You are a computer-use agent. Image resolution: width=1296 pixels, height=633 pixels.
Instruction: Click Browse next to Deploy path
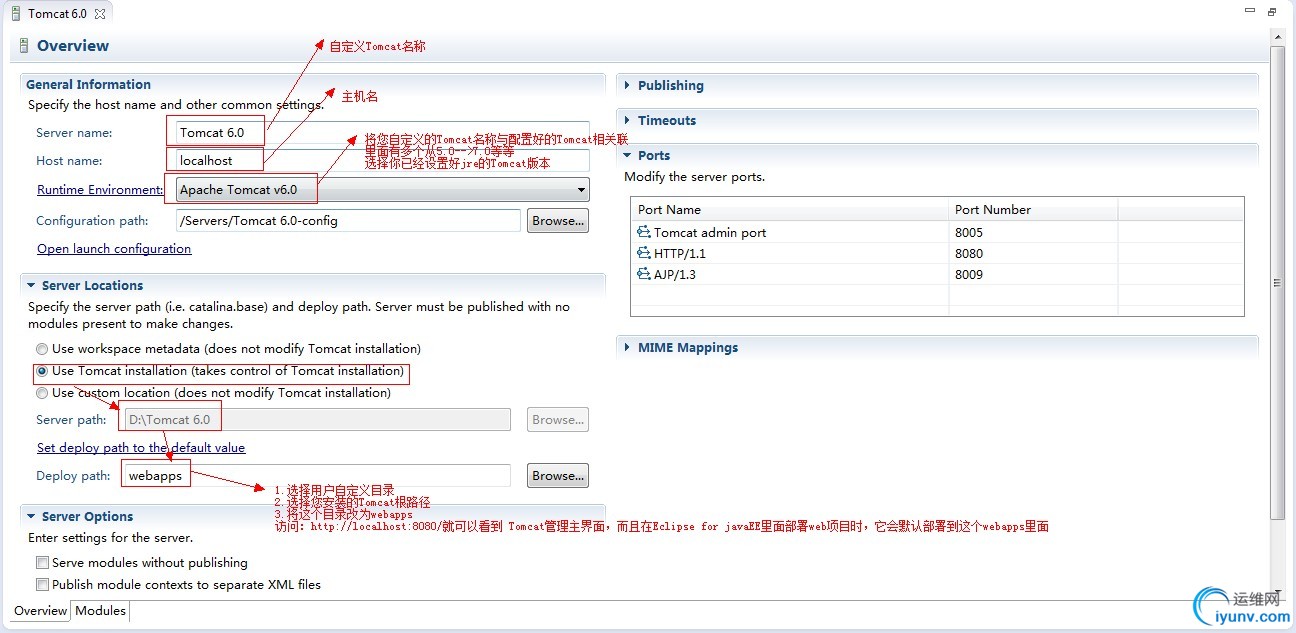pos(557,476)
